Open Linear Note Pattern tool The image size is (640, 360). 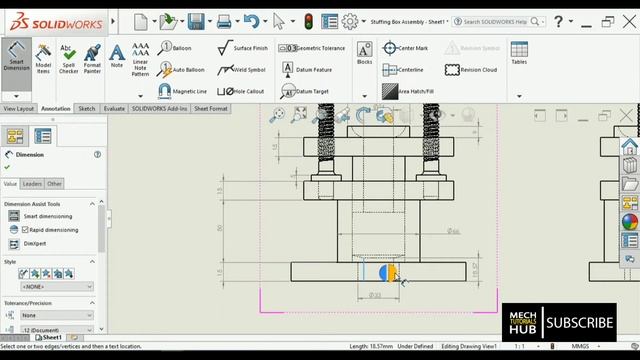click(140, 59)
